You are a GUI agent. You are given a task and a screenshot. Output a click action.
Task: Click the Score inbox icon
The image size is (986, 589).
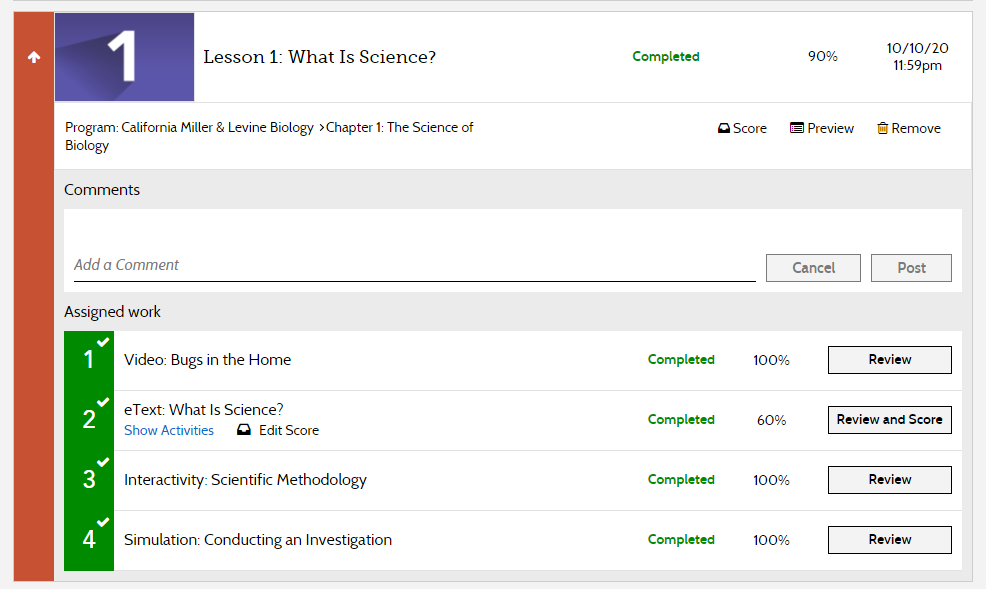pos(724,129)
